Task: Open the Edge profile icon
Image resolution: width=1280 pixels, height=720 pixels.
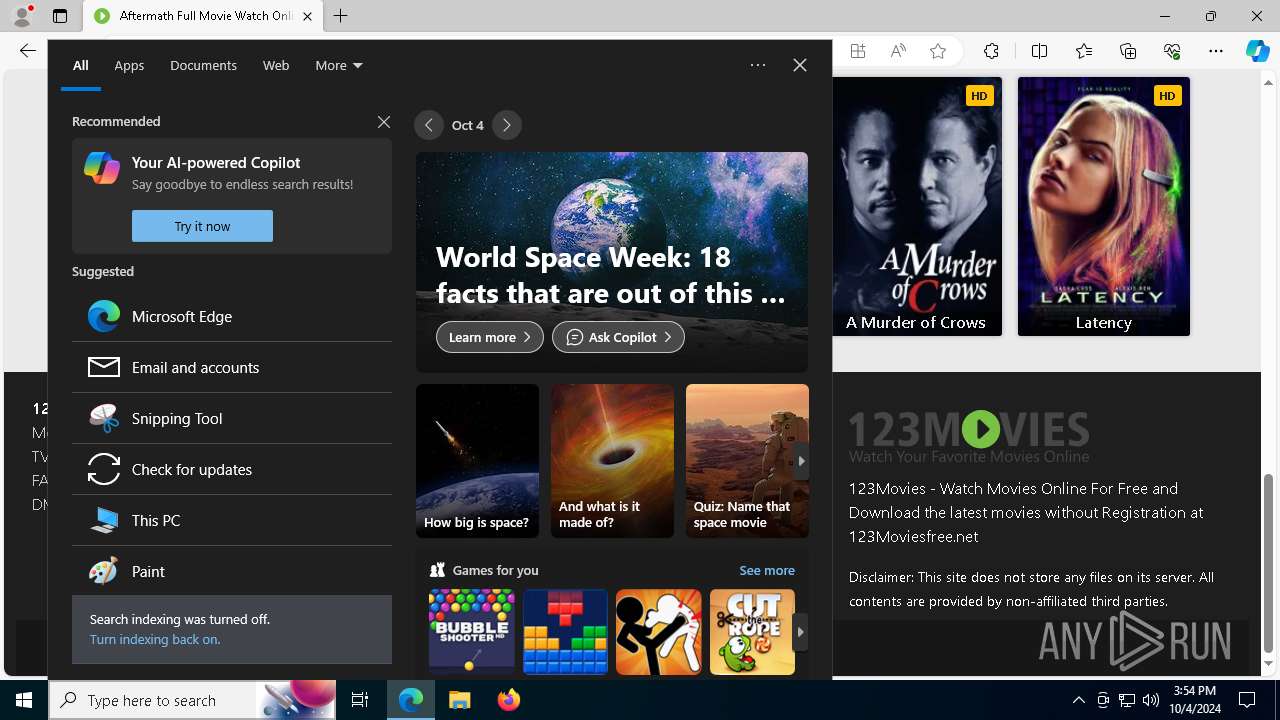Action: [21, 16]
